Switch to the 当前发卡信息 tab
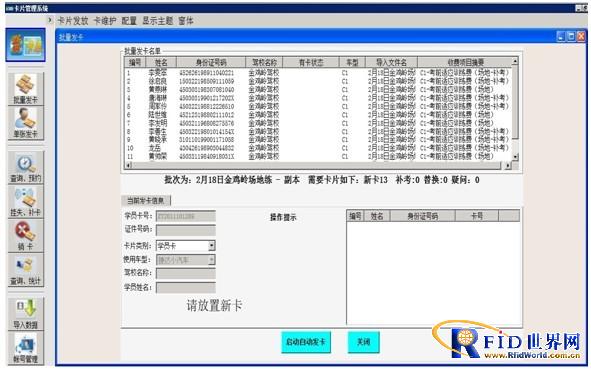This screenshot has width=591, height=369. click(x=145, y=200)
